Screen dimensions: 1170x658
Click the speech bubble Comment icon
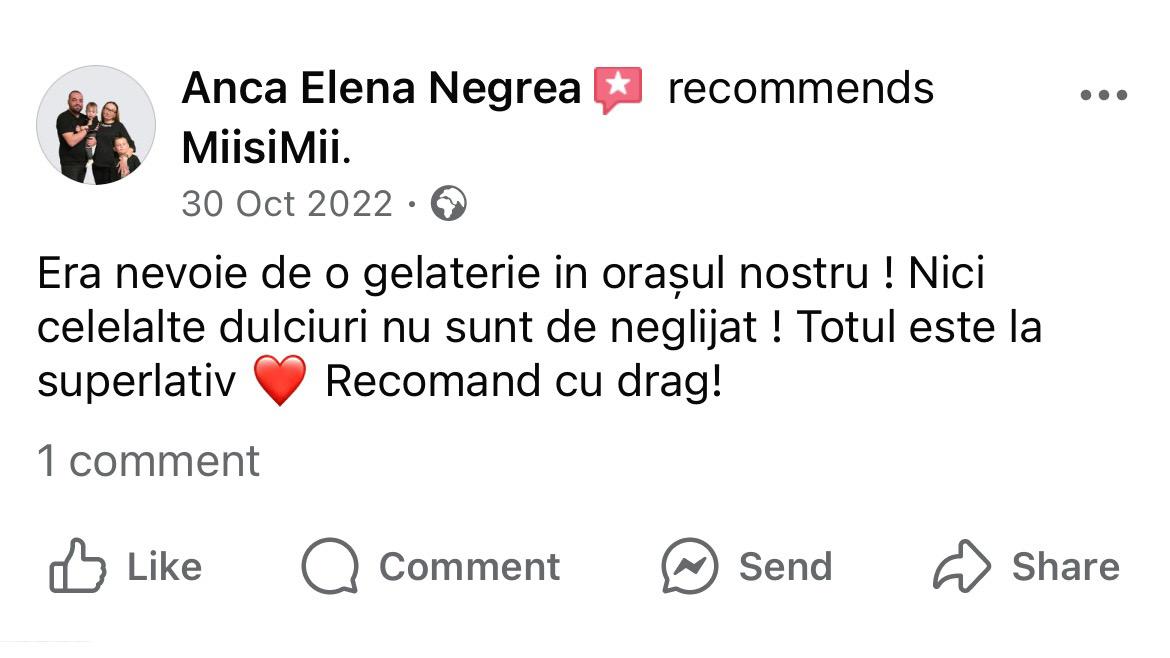click(x=331, y=566)
